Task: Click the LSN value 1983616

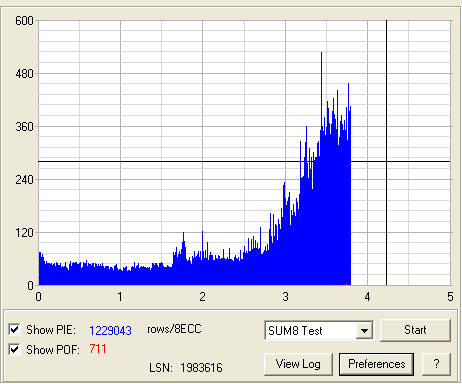Action: (201, 368)
